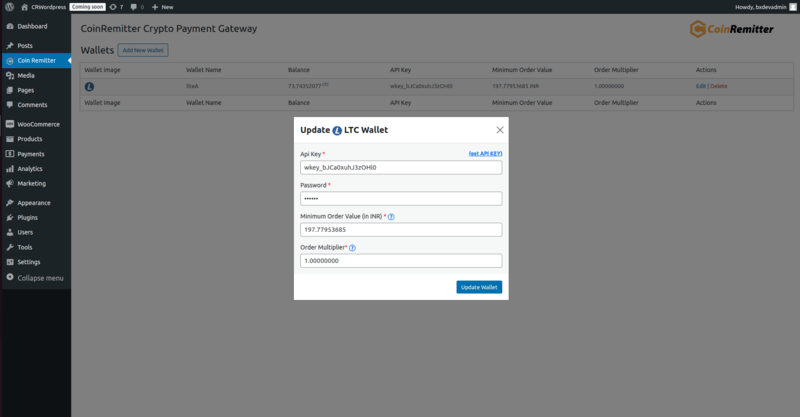The image size is (800, 417).
Task: Open the Howdy, bxdevadmin account menu
Action: (x=765, y=7)
